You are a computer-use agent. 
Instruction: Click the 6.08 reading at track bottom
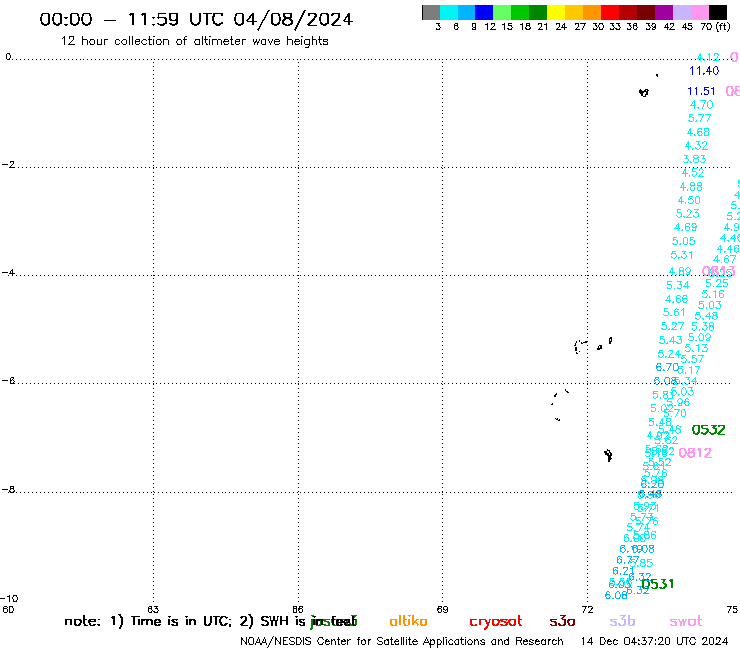616,596
